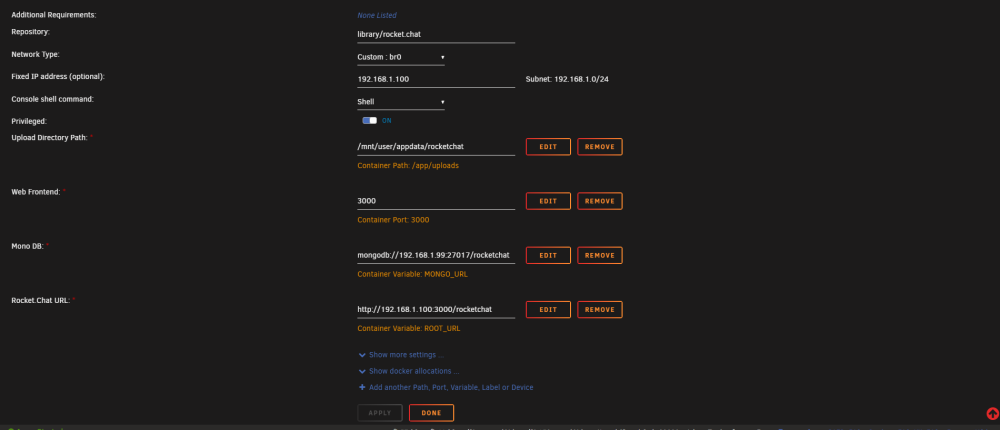
Task: Click the Mono DB mongodb URL field
Action: (x=436, y=255)
